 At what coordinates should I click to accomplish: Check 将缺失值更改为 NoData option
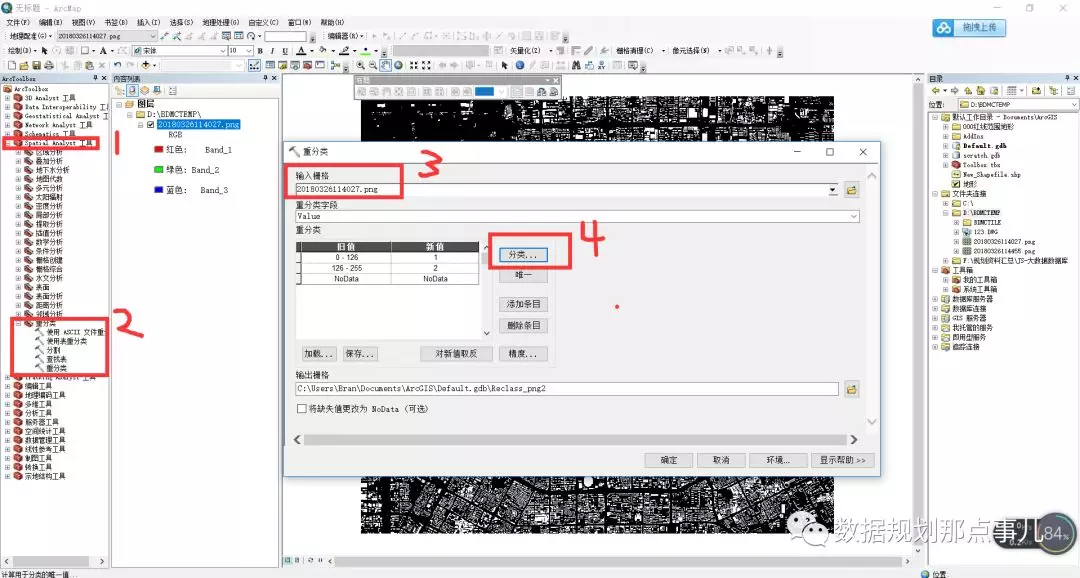(302, 409)
